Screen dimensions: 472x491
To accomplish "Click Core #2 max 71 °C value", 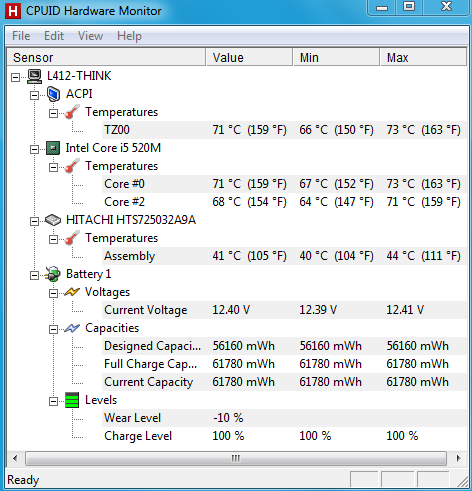I will pyautogui.click(x=423, y=202).
